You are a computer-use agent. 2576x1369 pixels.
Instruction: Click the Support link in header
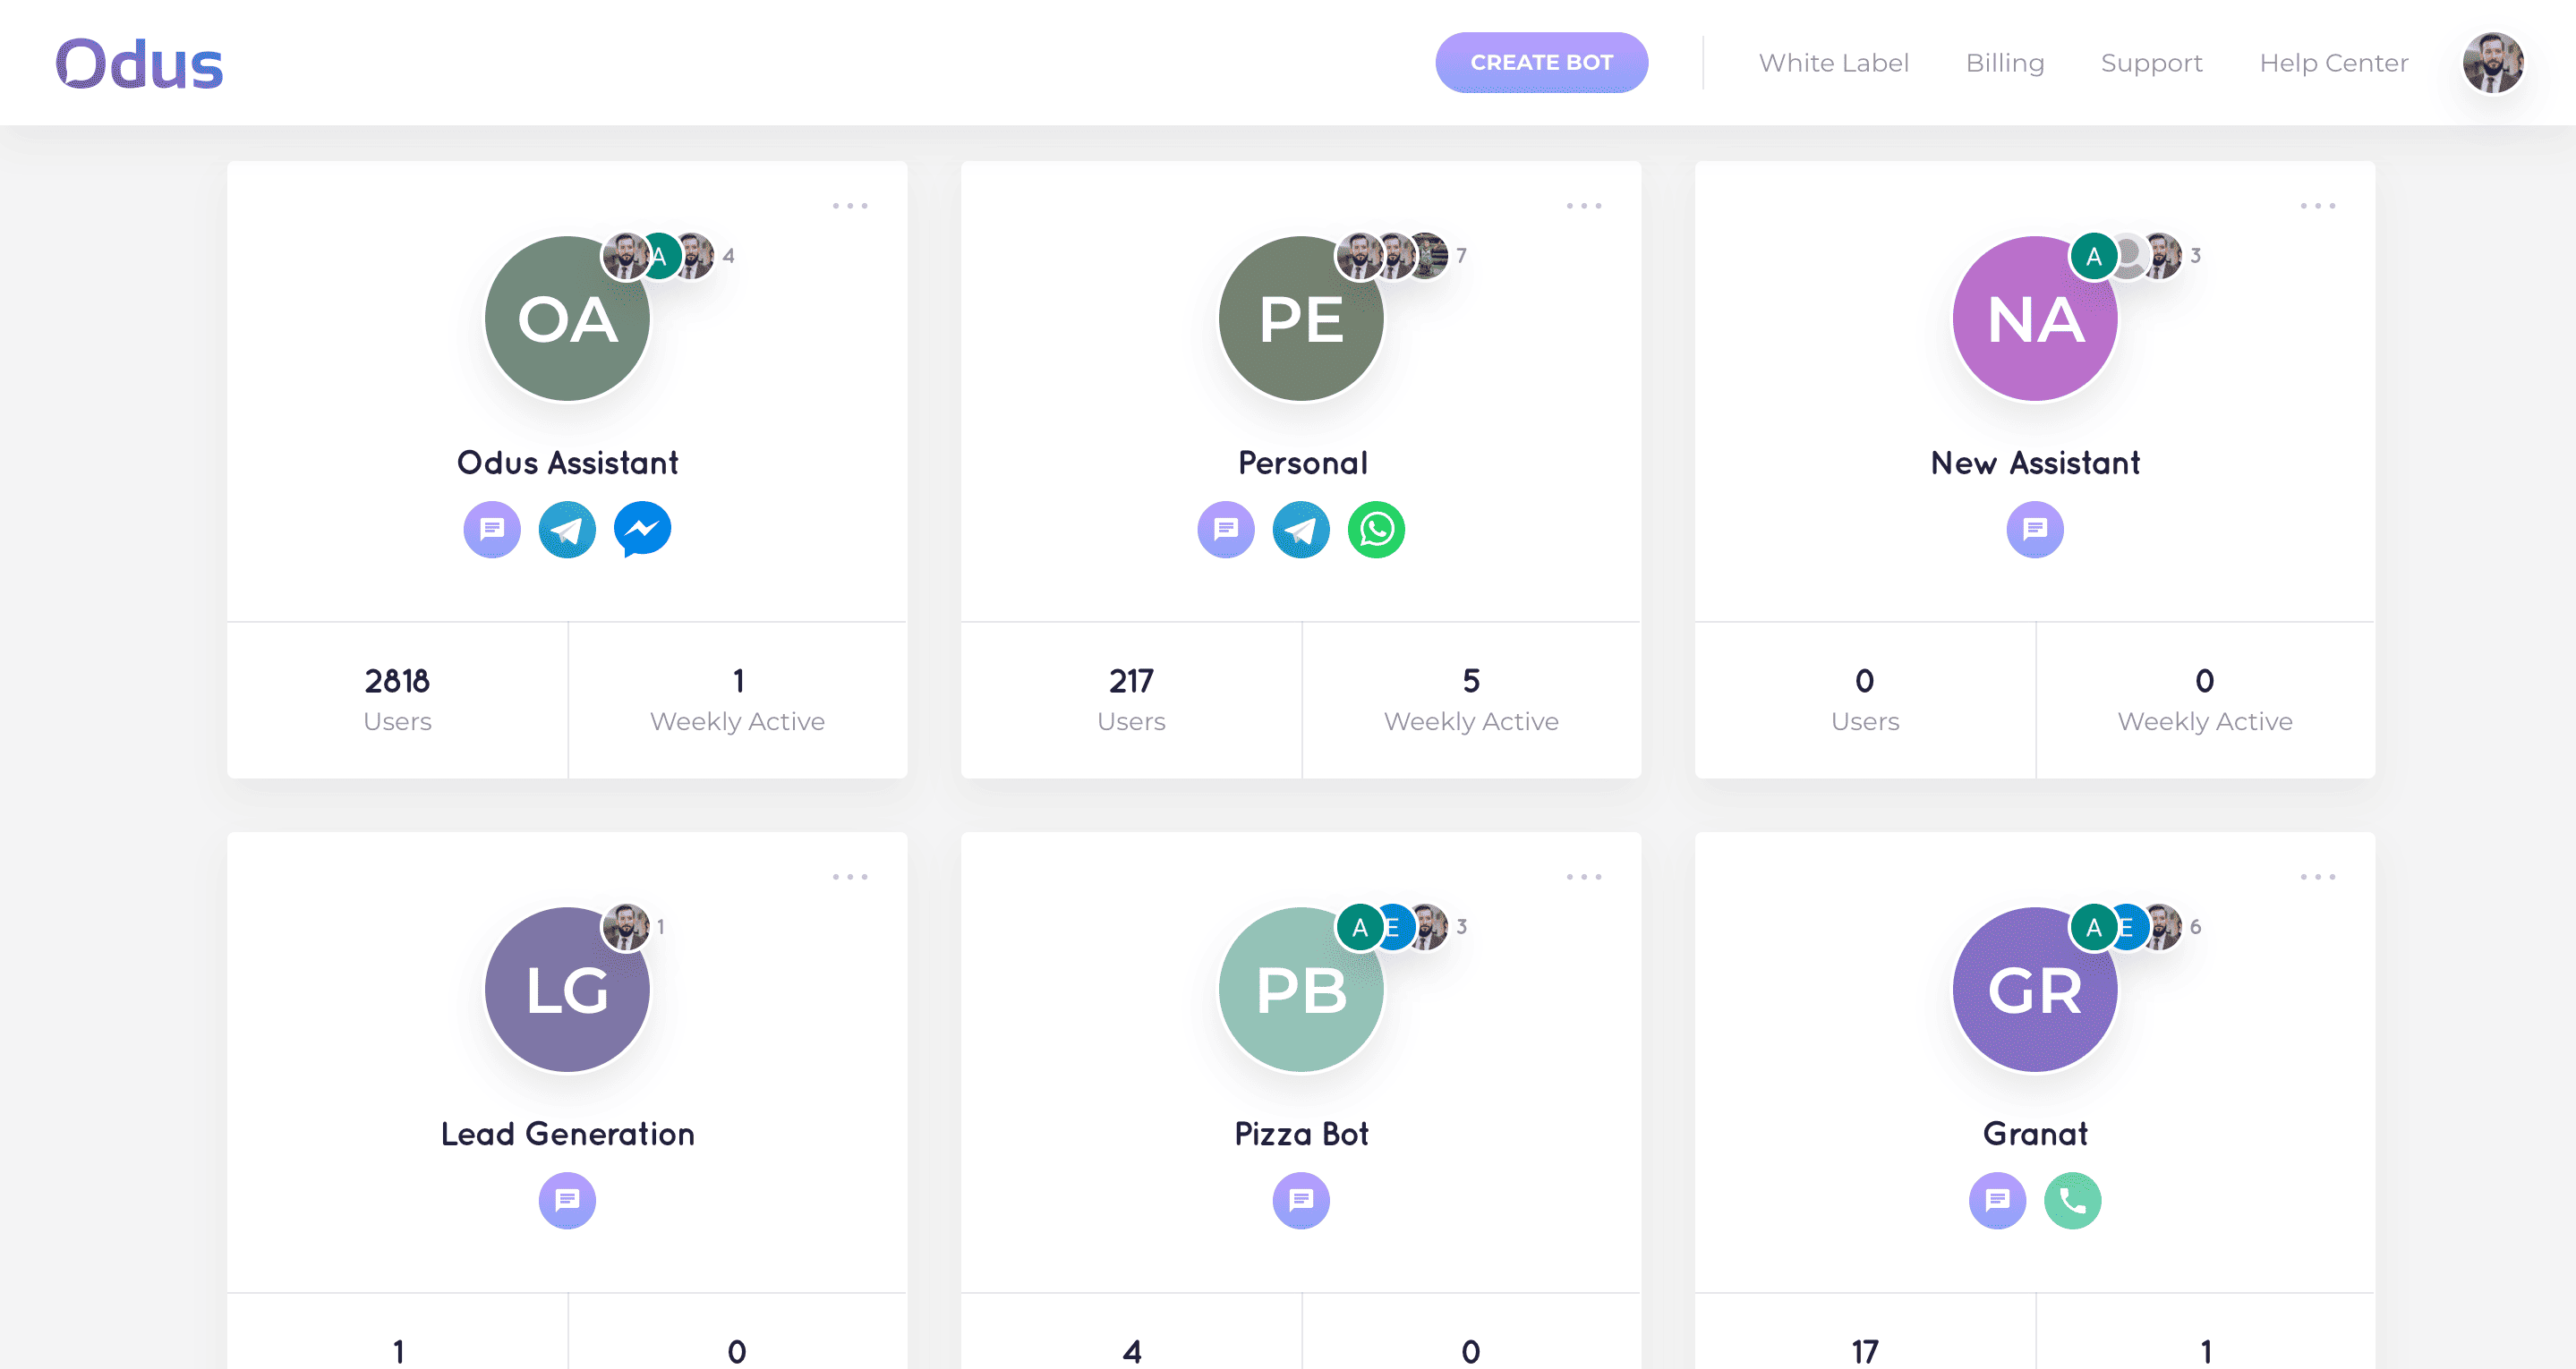(2152, 63)
